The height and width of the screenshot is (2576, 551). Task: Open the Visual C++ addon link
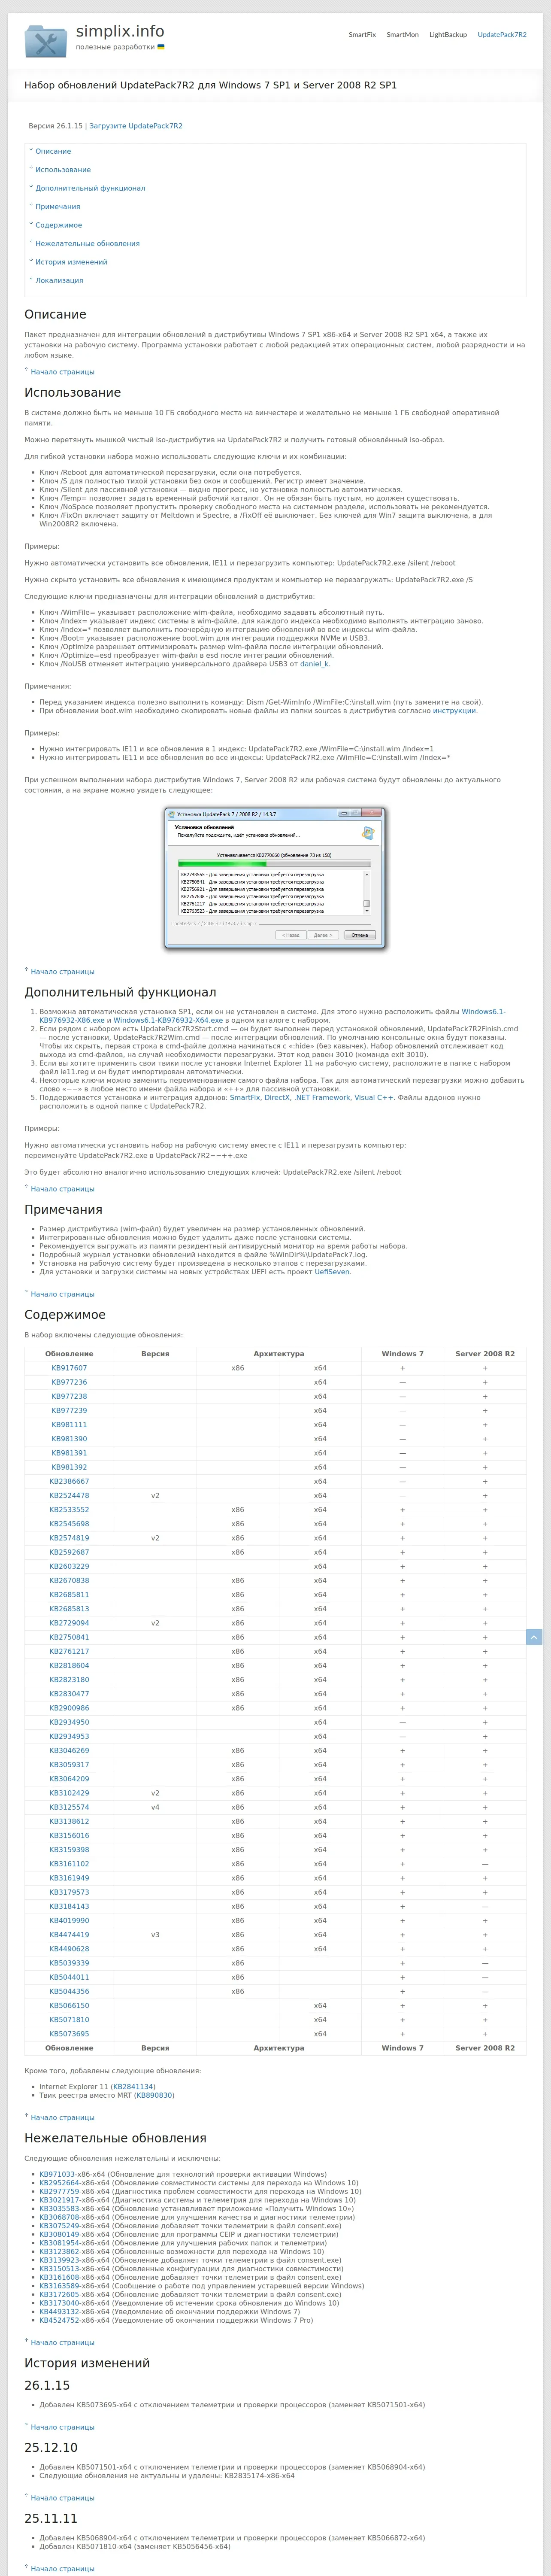point(374,1097)
